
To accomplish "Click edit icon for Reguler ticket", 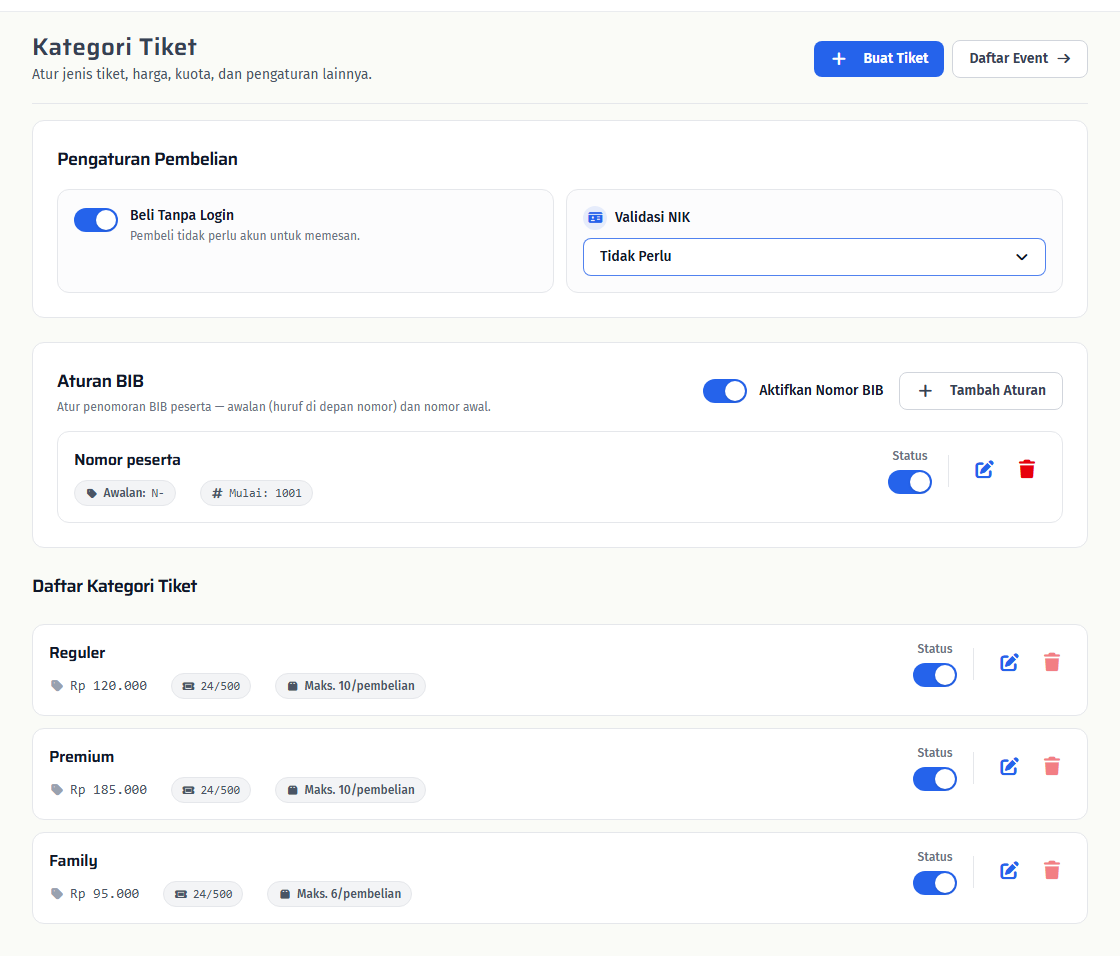I will (1009, 662).
